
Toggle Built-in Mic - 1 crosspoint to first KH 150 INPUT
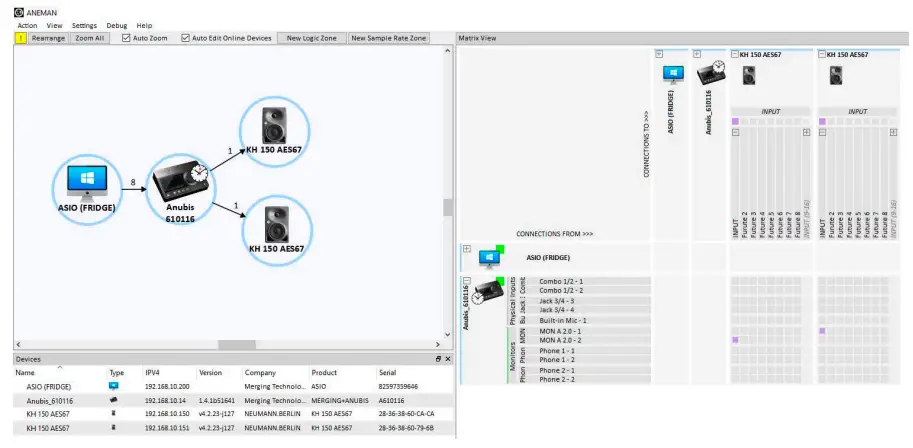point(735,320)
